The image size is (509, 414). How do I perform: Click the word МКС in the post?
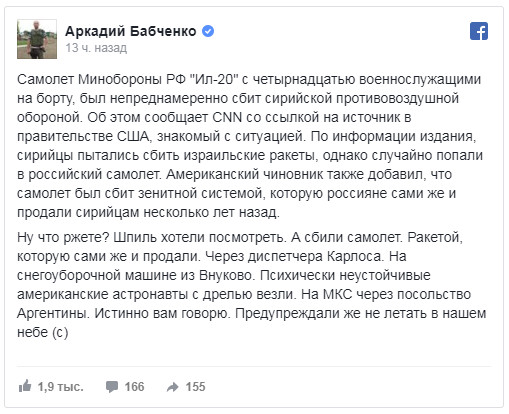[x=337, y=294]
